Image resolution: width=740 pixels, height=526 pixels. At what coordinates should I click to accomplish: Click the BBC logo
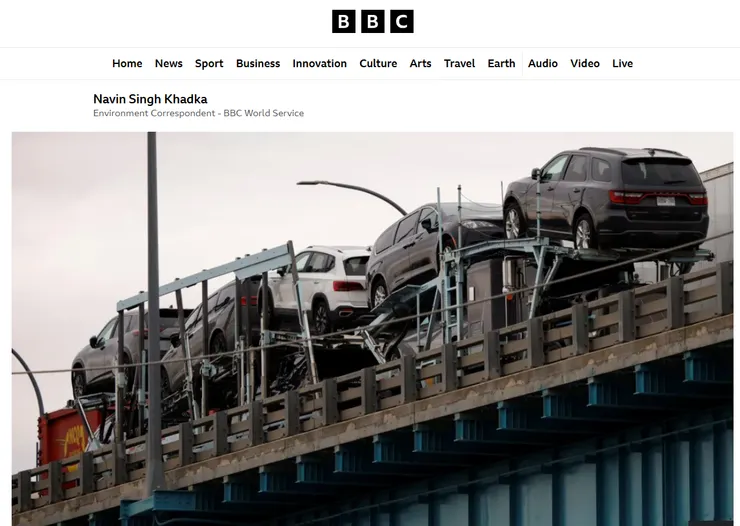click(372, 22)
